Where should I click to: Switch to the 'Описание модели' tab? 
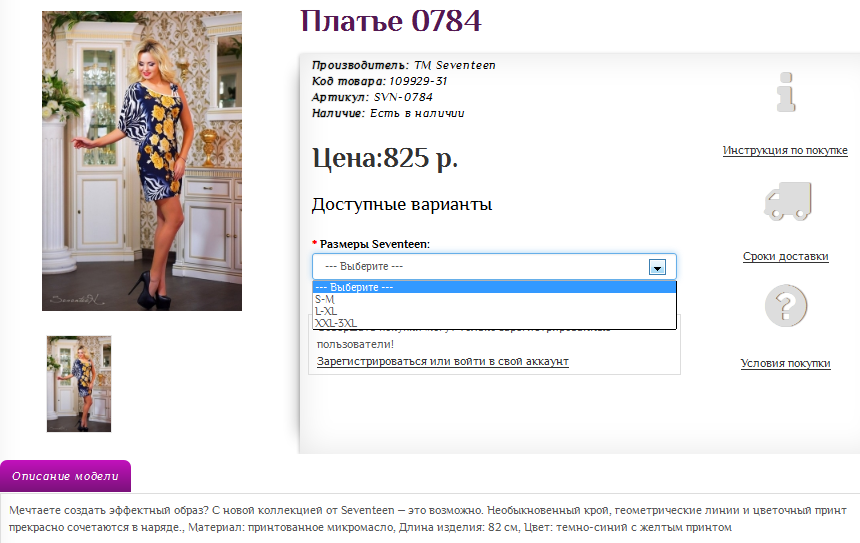pos(66,476)
